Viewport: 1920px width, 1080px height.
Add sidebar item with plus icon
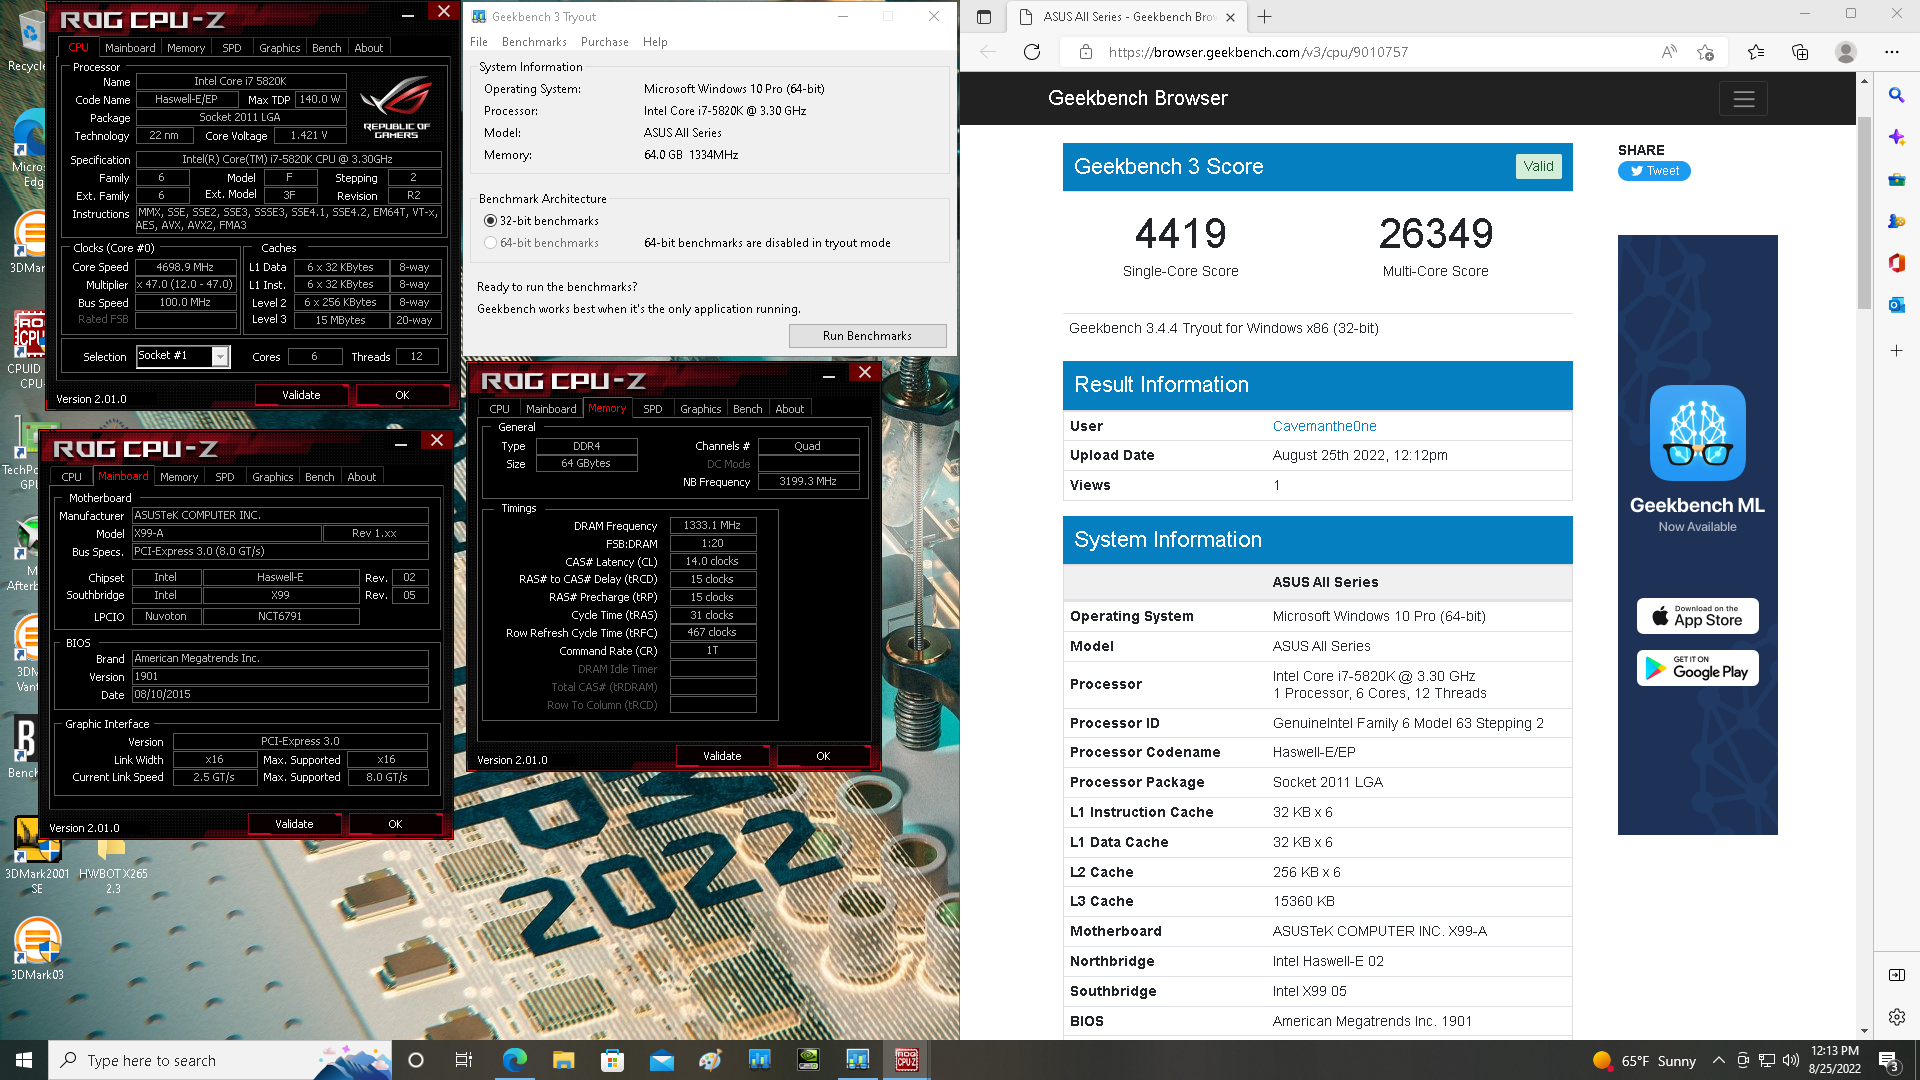pos(1896,351)
